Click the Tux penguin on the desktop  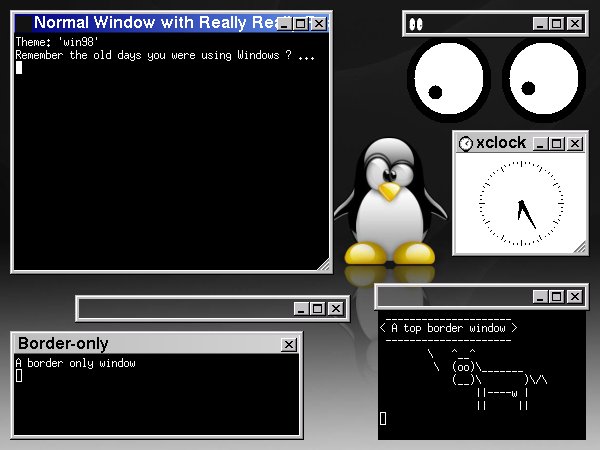pos(390,201)
